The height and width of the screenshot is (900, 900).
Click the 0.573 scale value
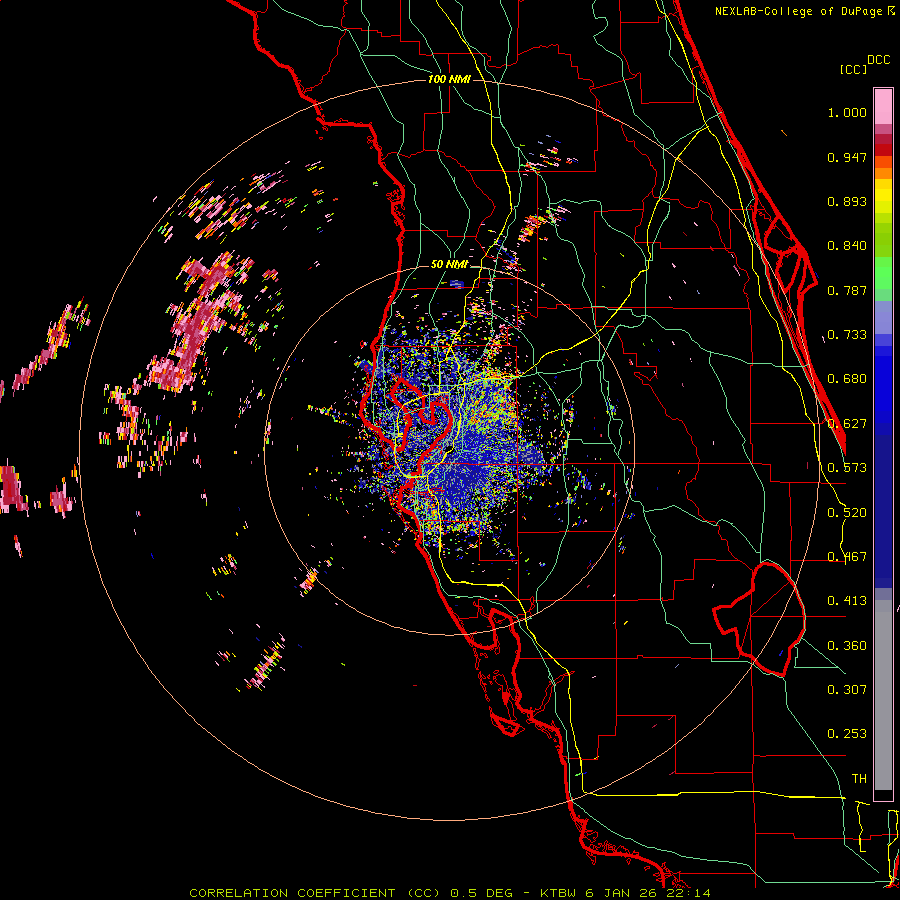click(847, 468)
